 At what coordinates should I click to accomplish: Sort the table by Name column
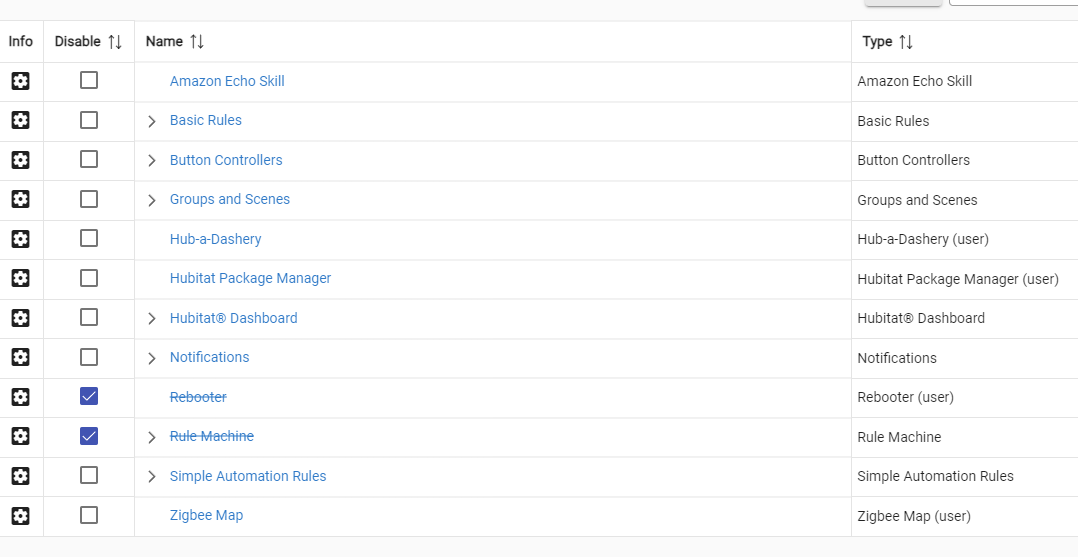click(197, 42)
